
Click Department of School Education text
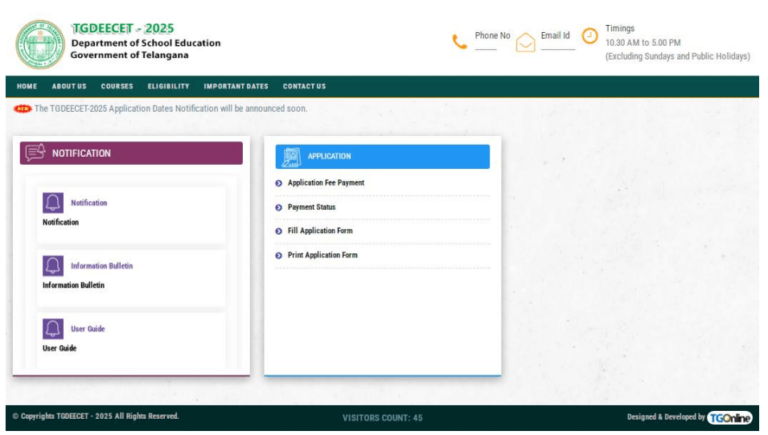[x=146, y=43]
